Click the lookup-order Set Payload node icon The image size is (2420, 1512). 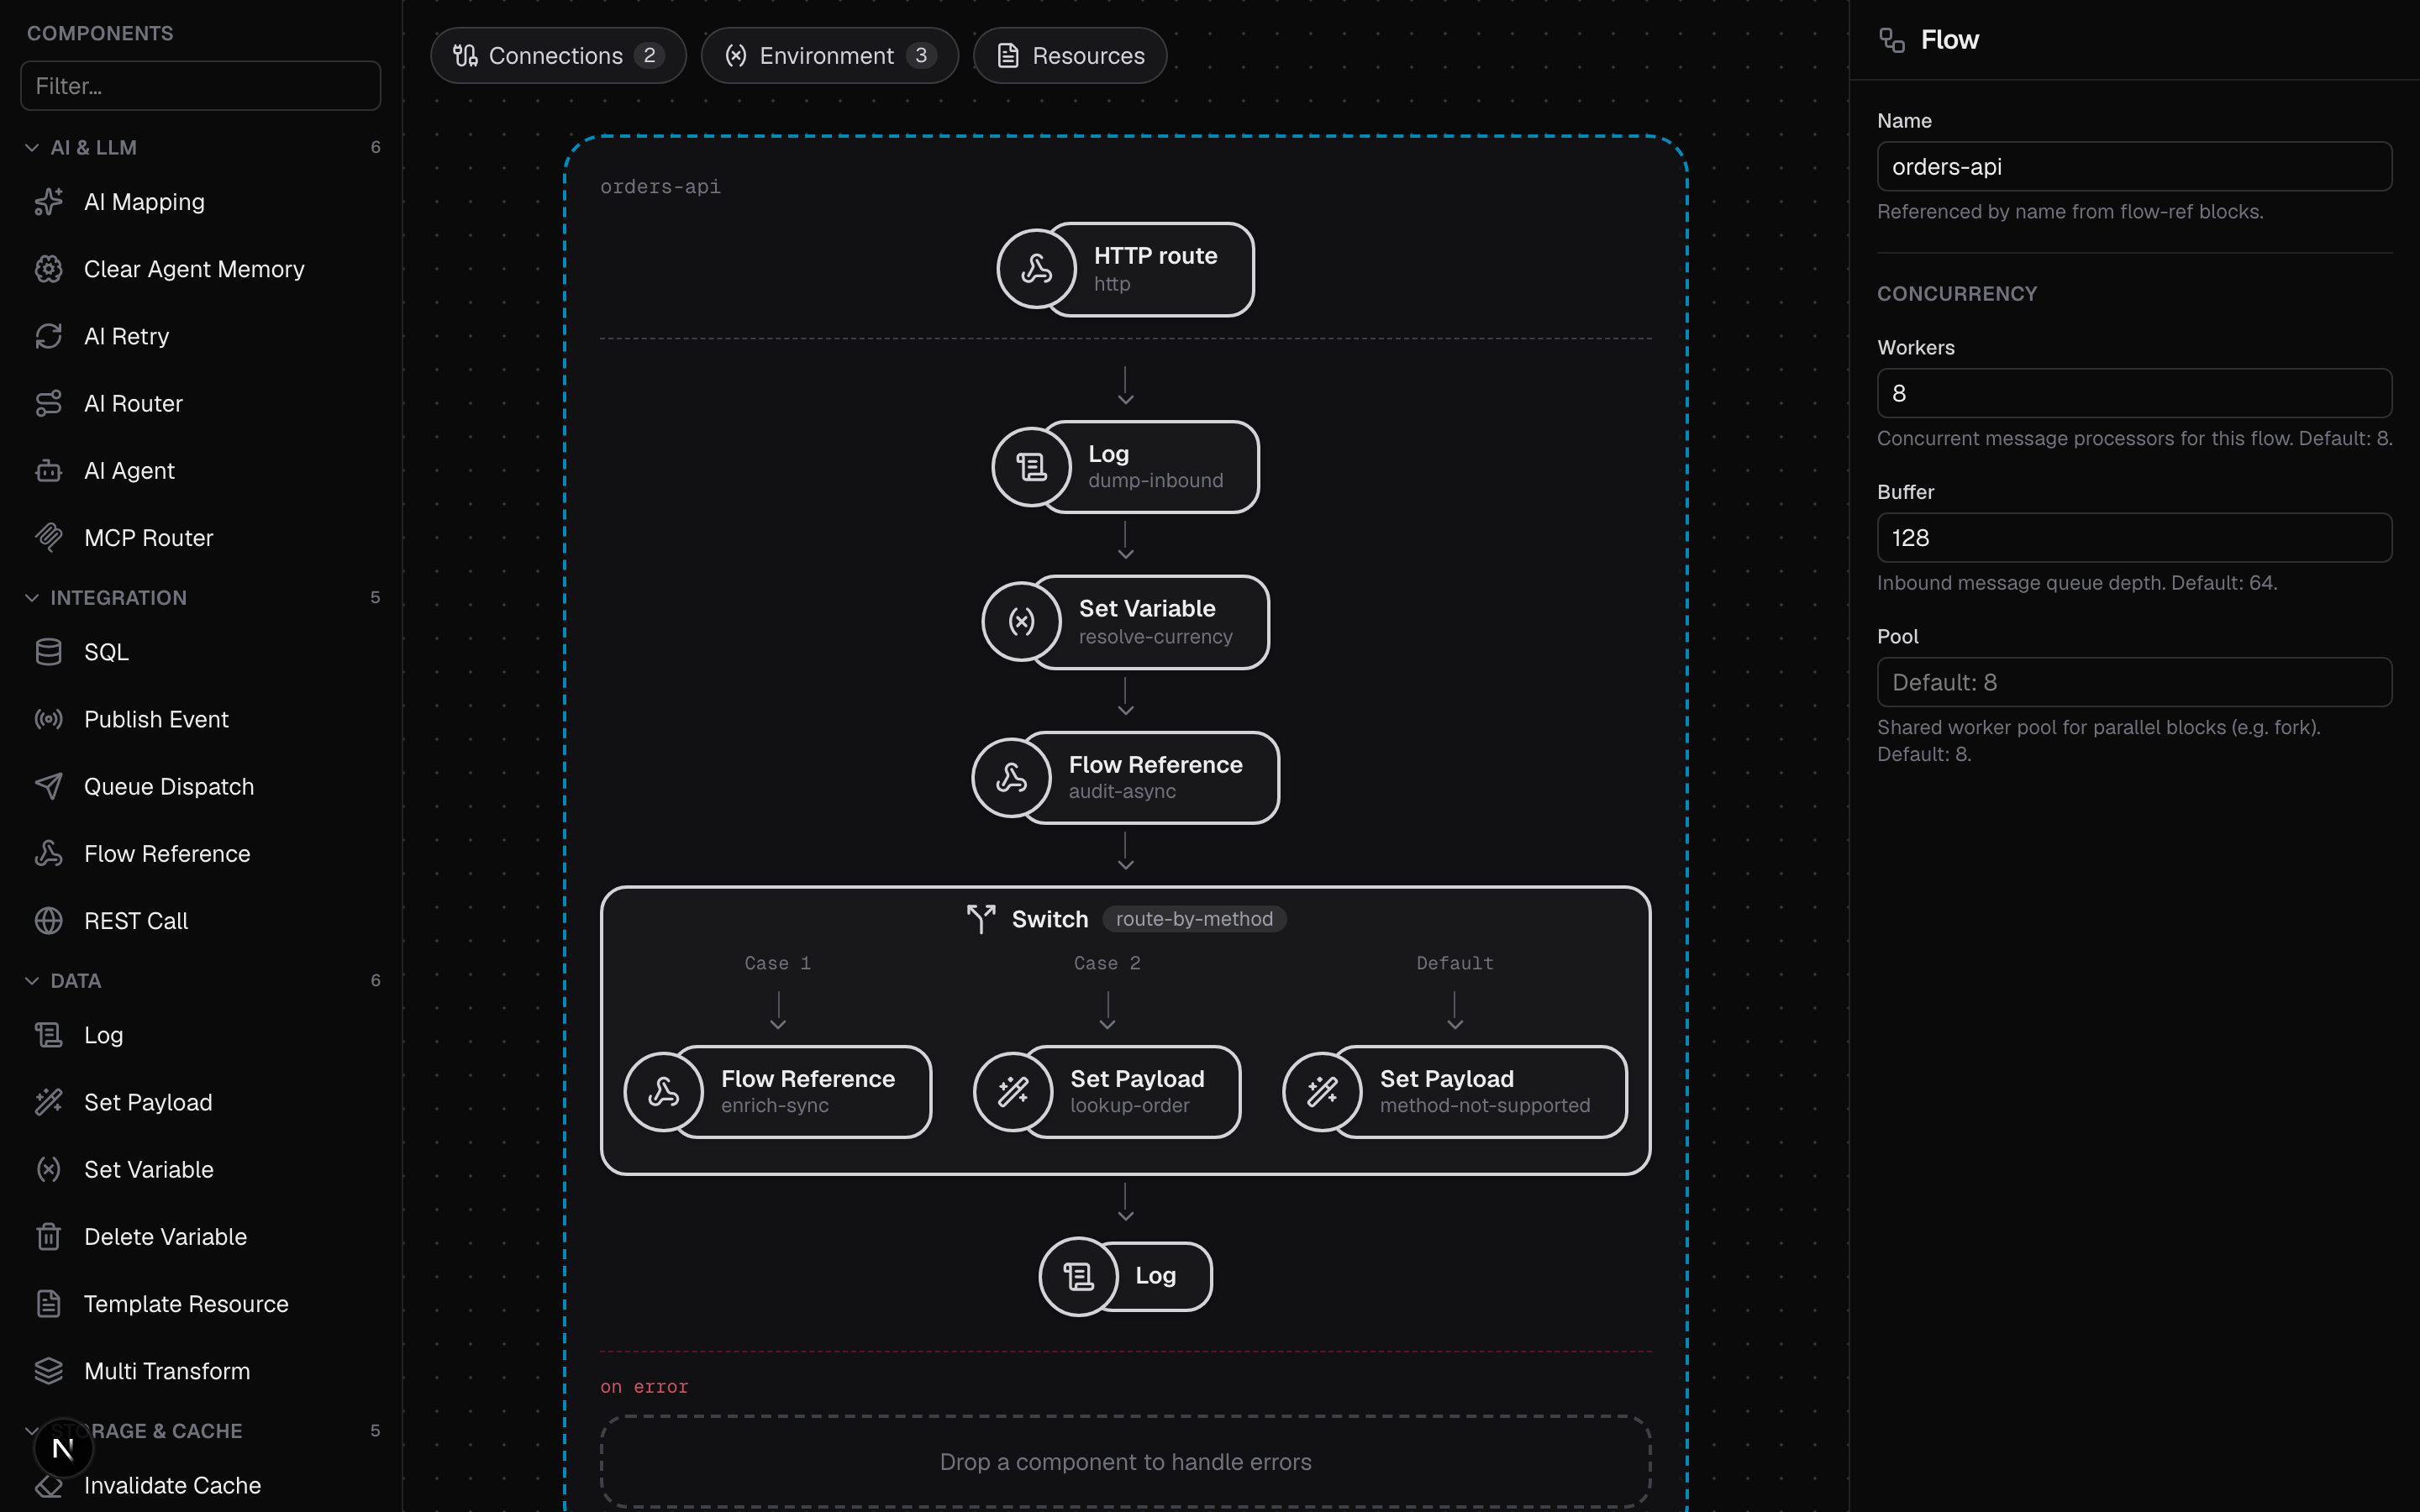click(1013, 1092)
